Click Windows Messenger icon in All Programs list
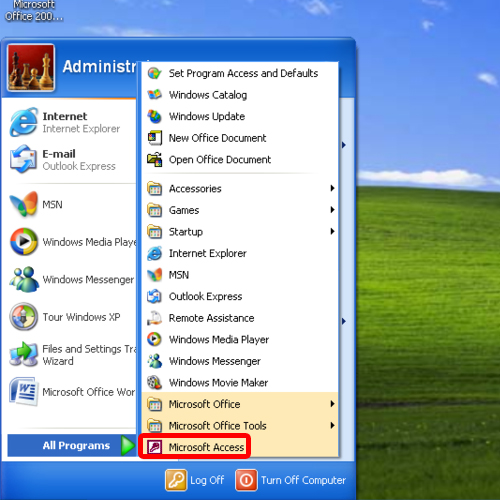 pos(155,361)
